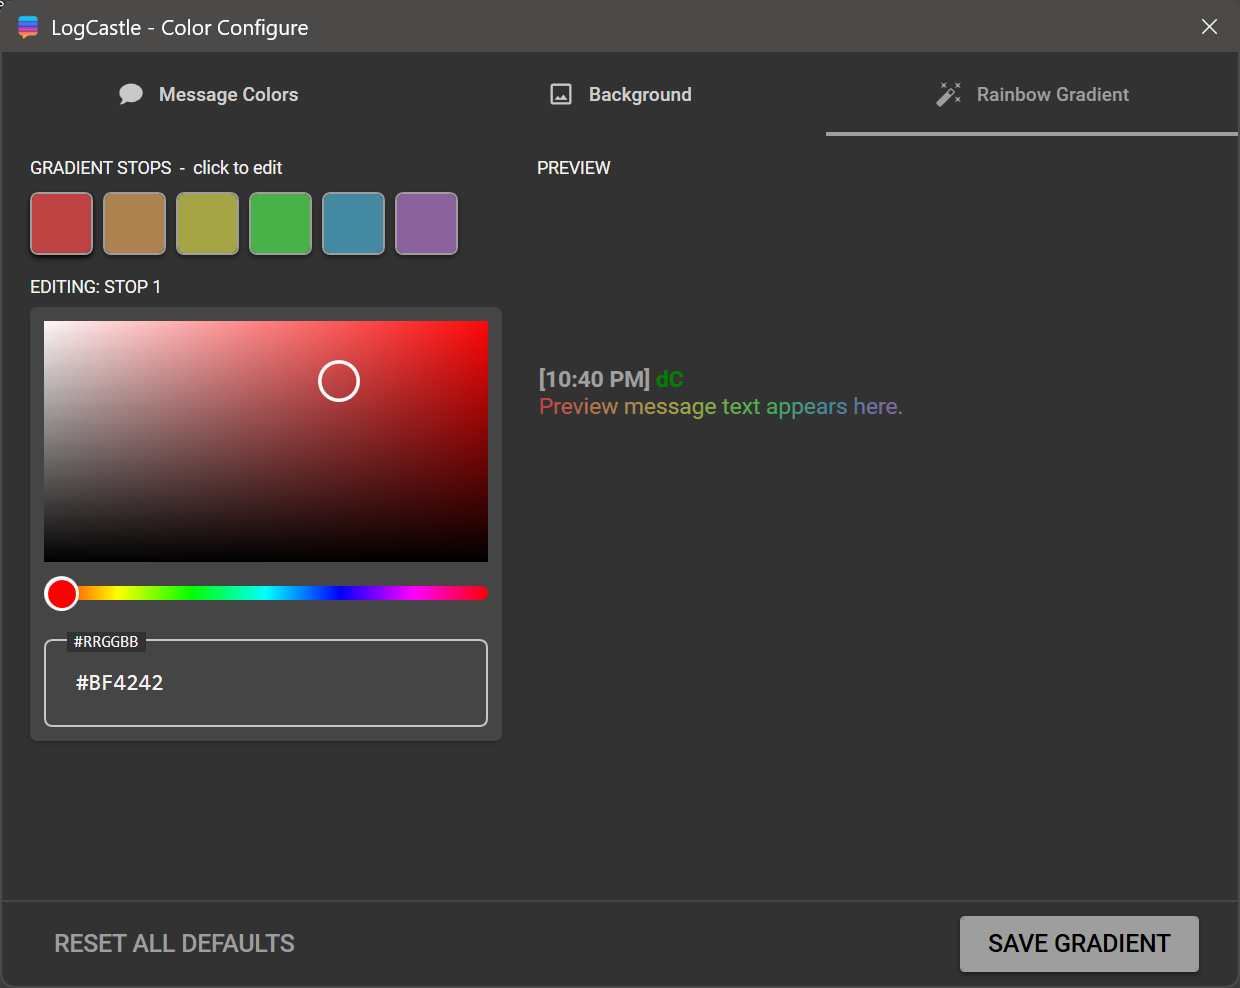The height and width of the screenshot is (988, 1240).
Task: Click the LogCastle logo in the title bar
Action: pyautogui.click(x=28, y=26)
